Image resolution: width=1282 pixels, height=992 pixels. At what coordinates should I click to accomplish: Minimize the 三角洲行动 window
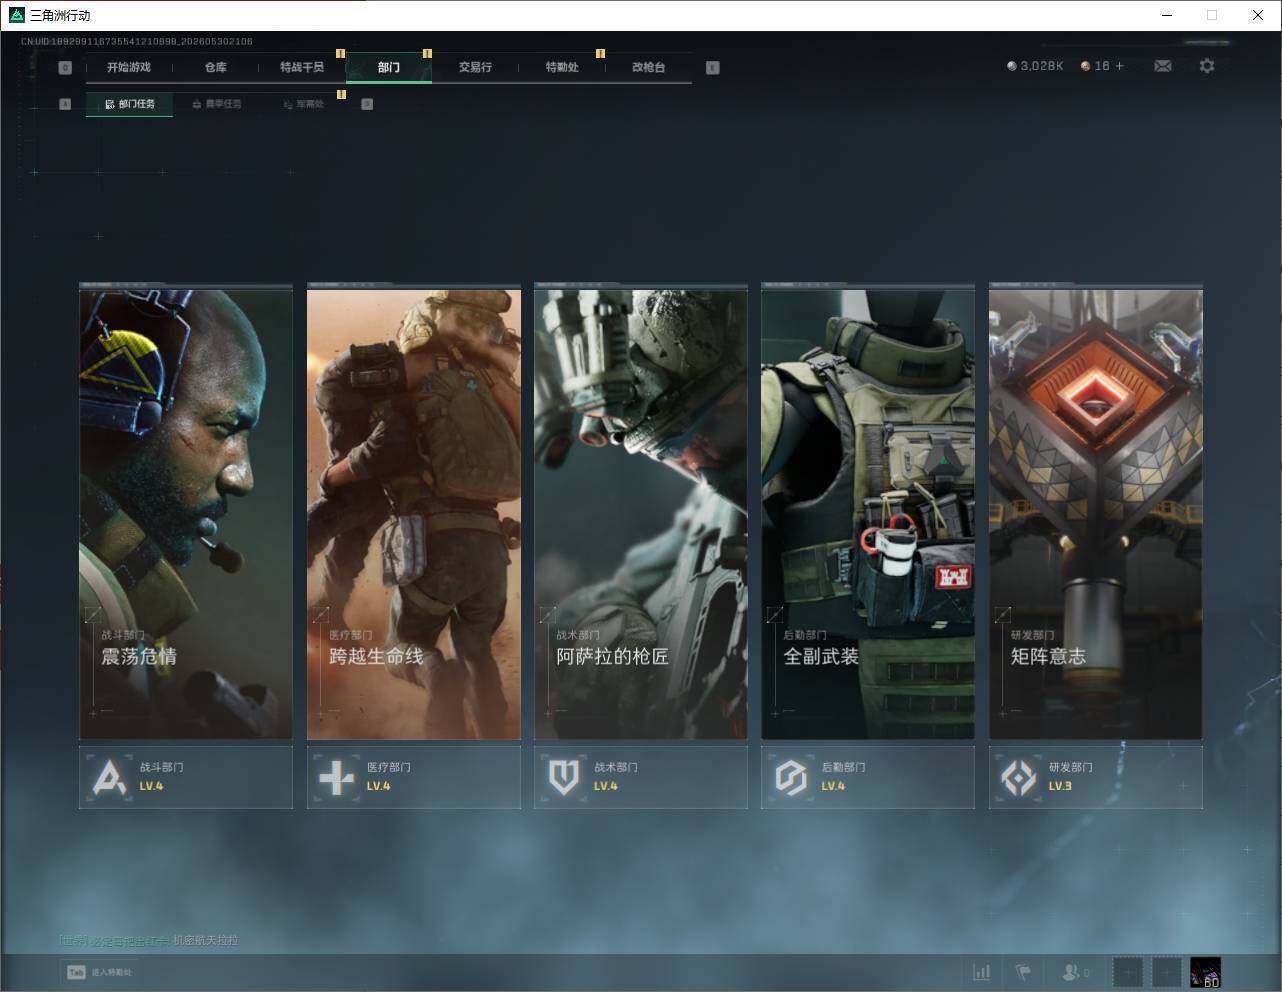[1167, 15]
